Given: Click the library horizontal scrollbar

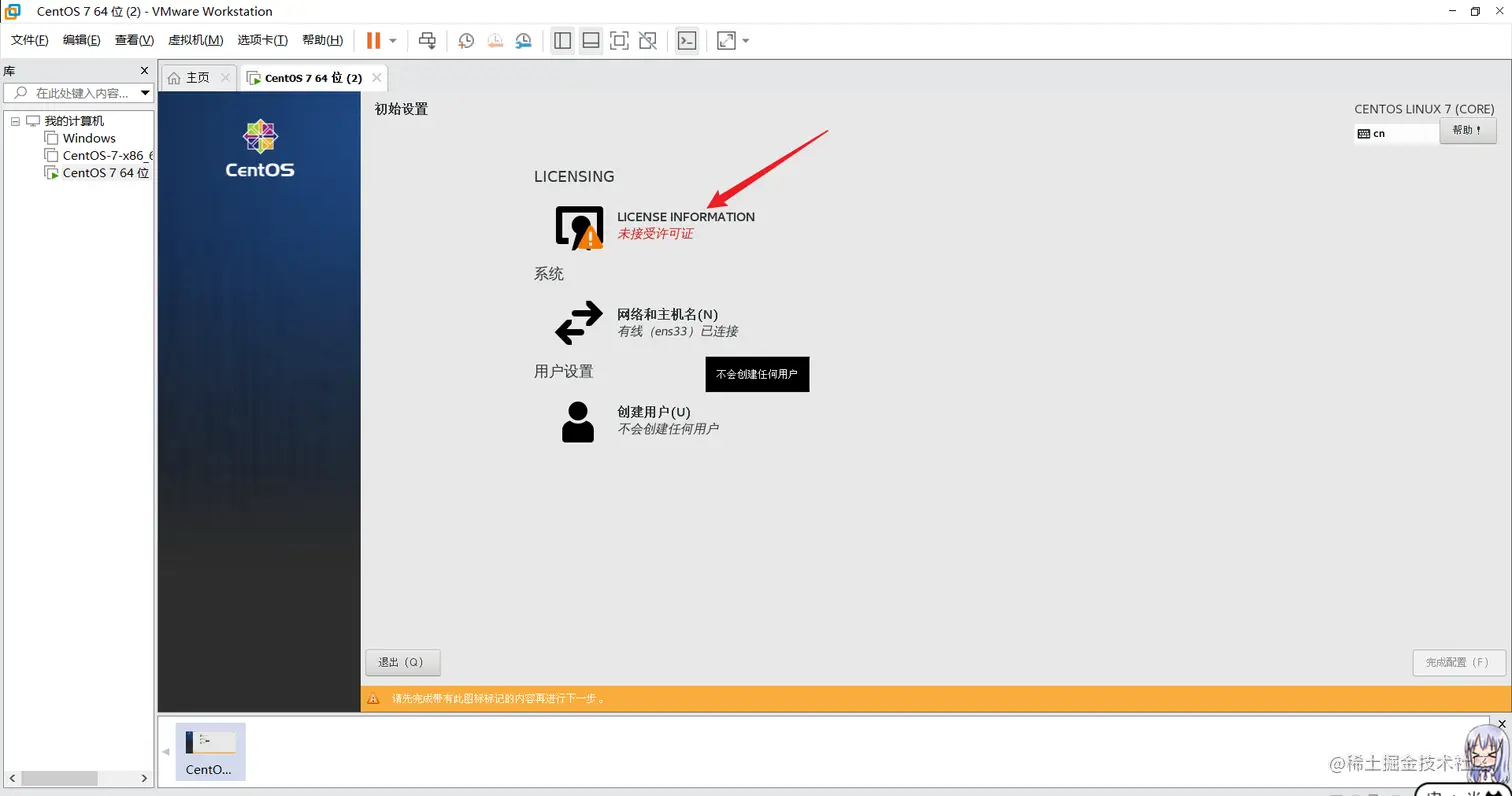Looking at the screenshot, I should click(60, 778).
